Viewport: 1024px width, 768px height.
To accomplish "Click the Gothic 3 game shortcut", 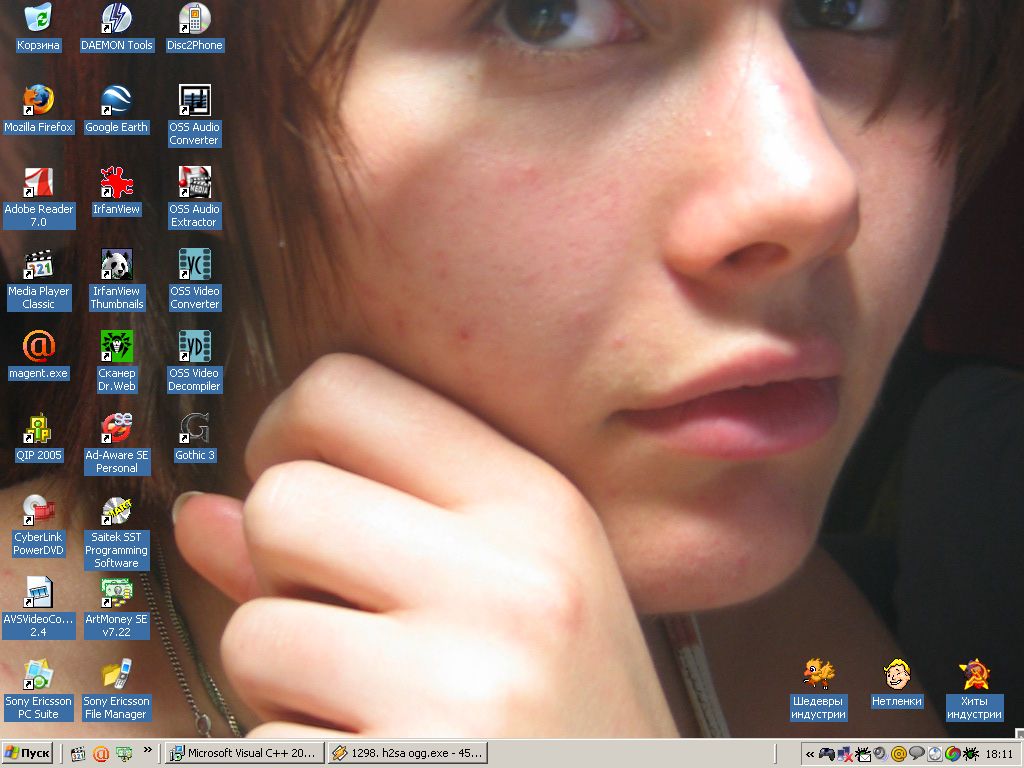I will [x=194, y=429].
